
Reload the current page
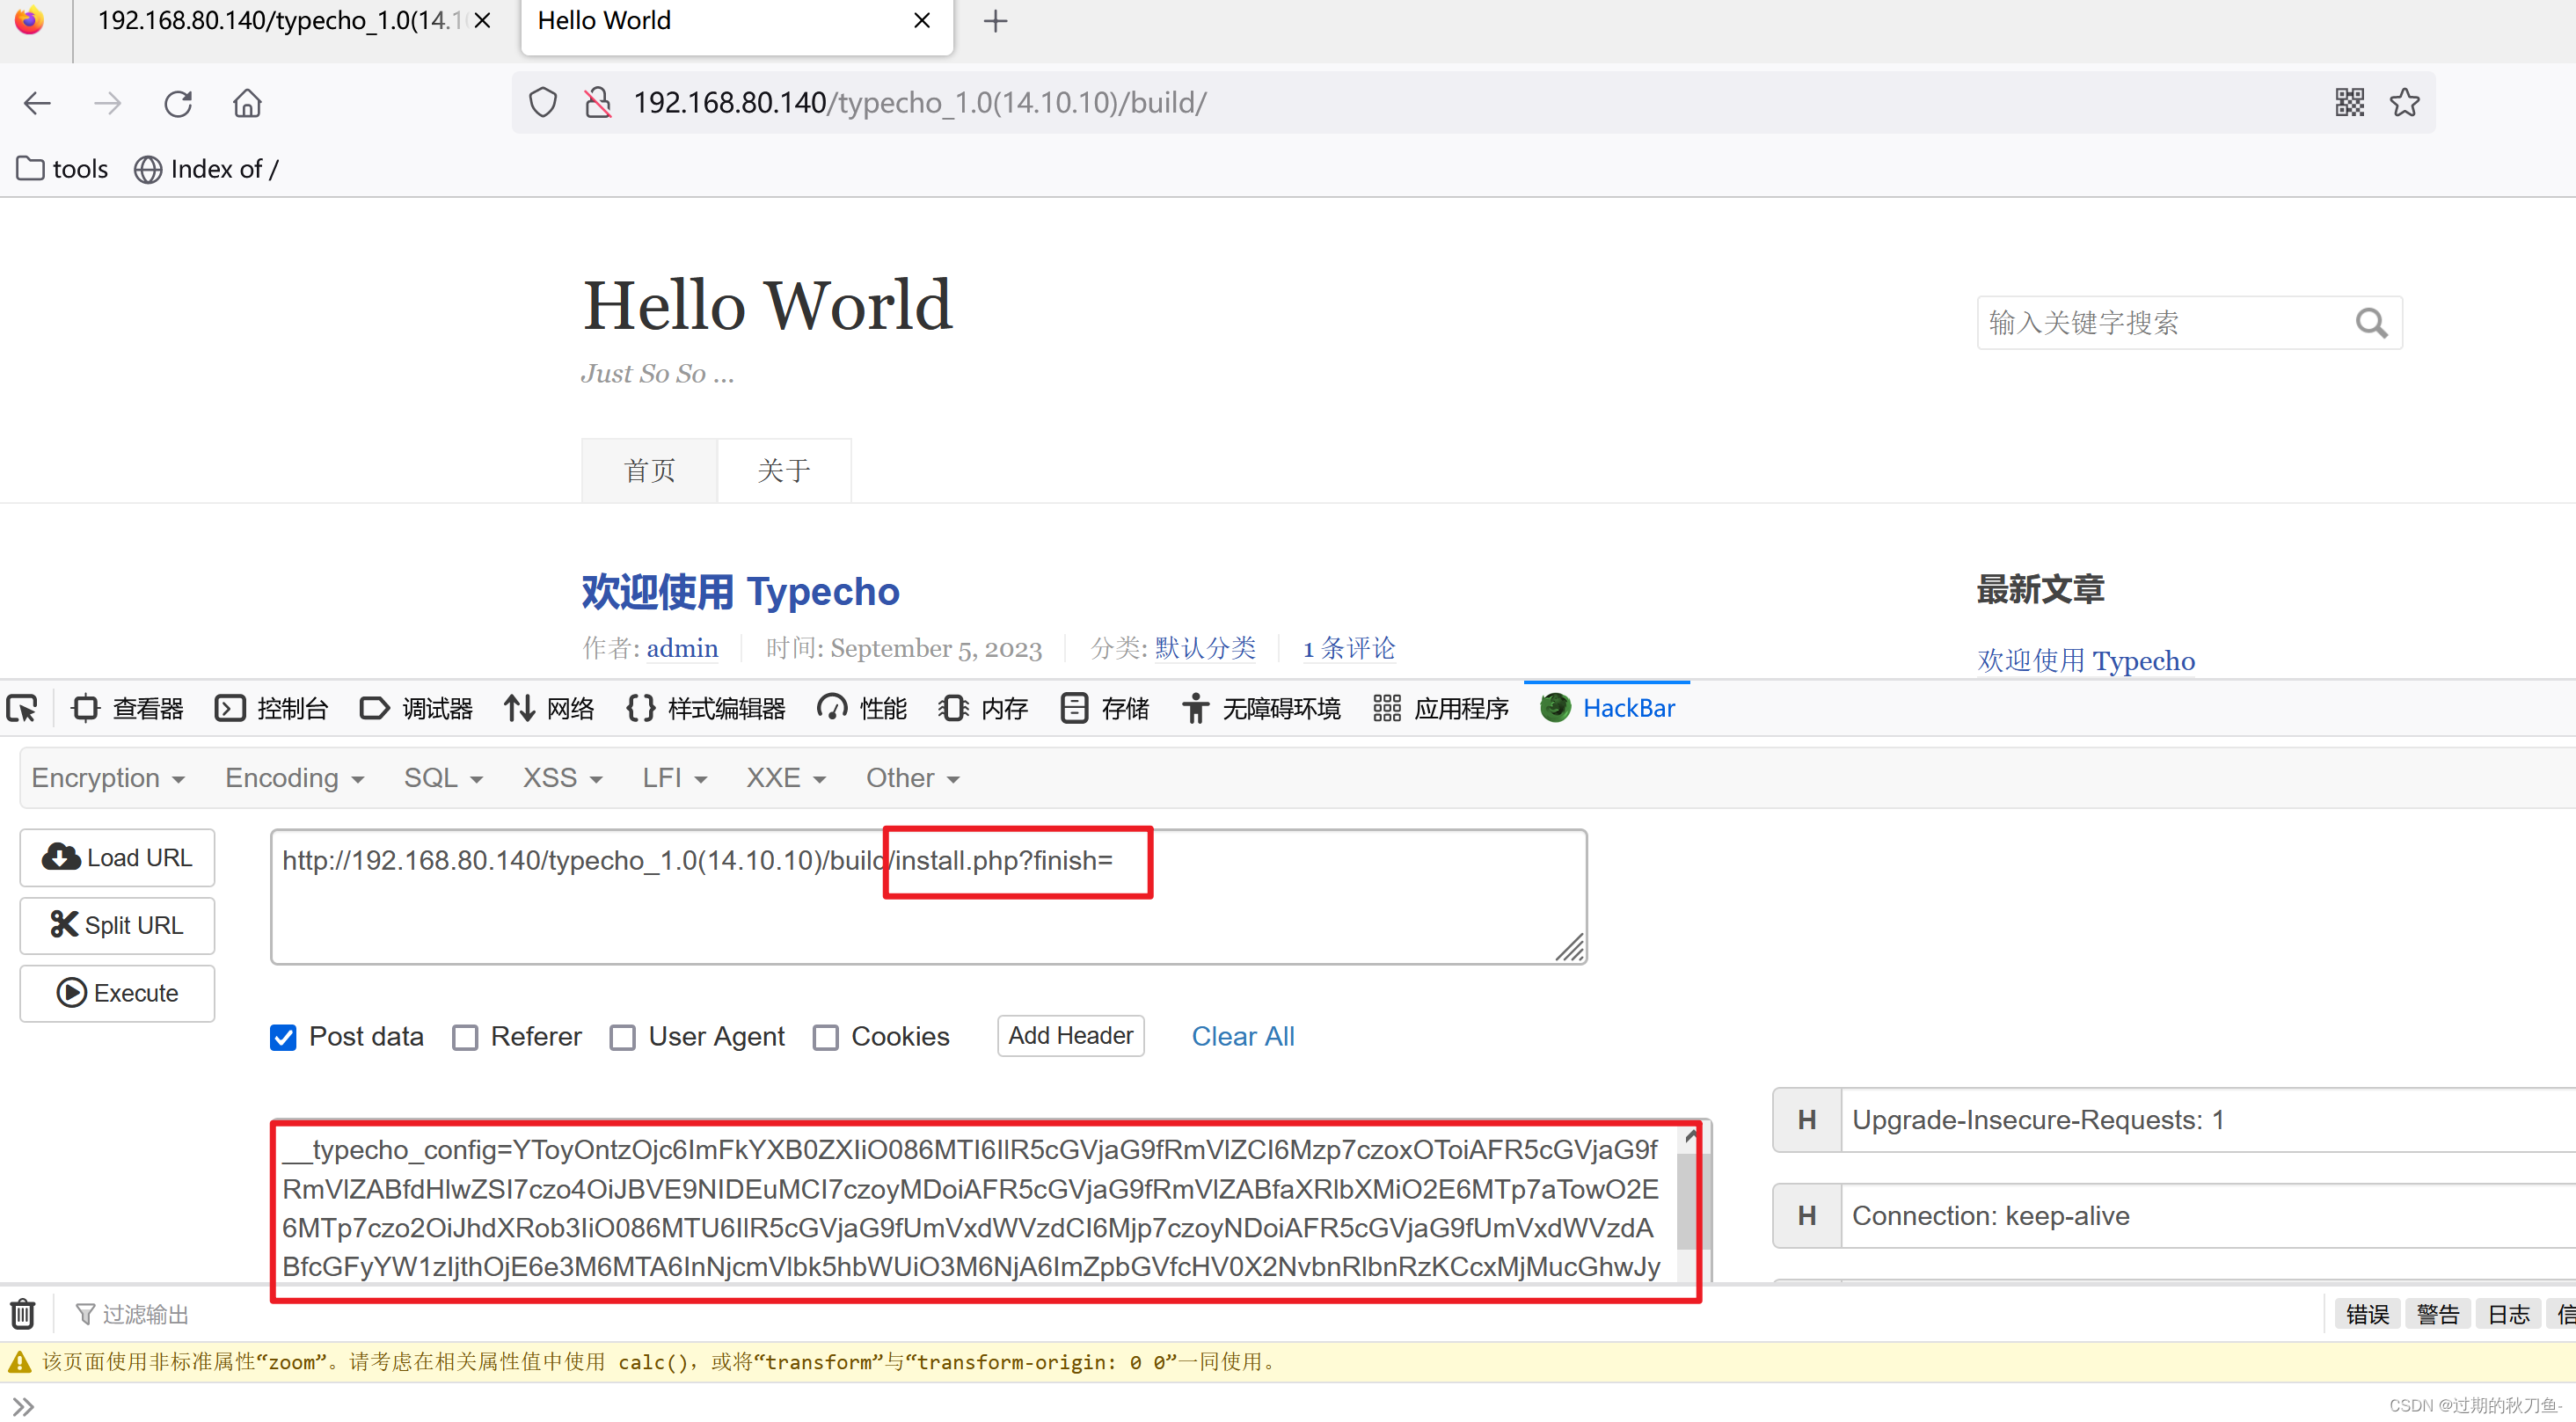[178, 103]
